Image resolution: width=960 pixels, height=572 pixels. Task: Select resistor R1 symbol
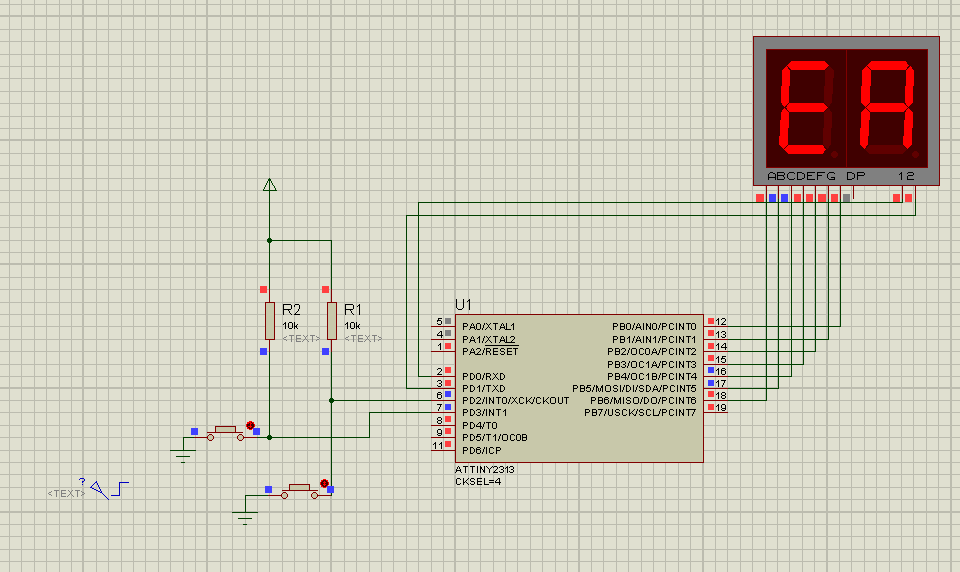(331, 321)
